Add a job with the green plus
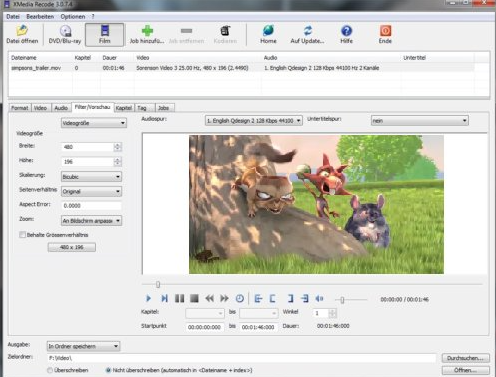This screenshot has width=496, height=377. (x=147, y=31)
